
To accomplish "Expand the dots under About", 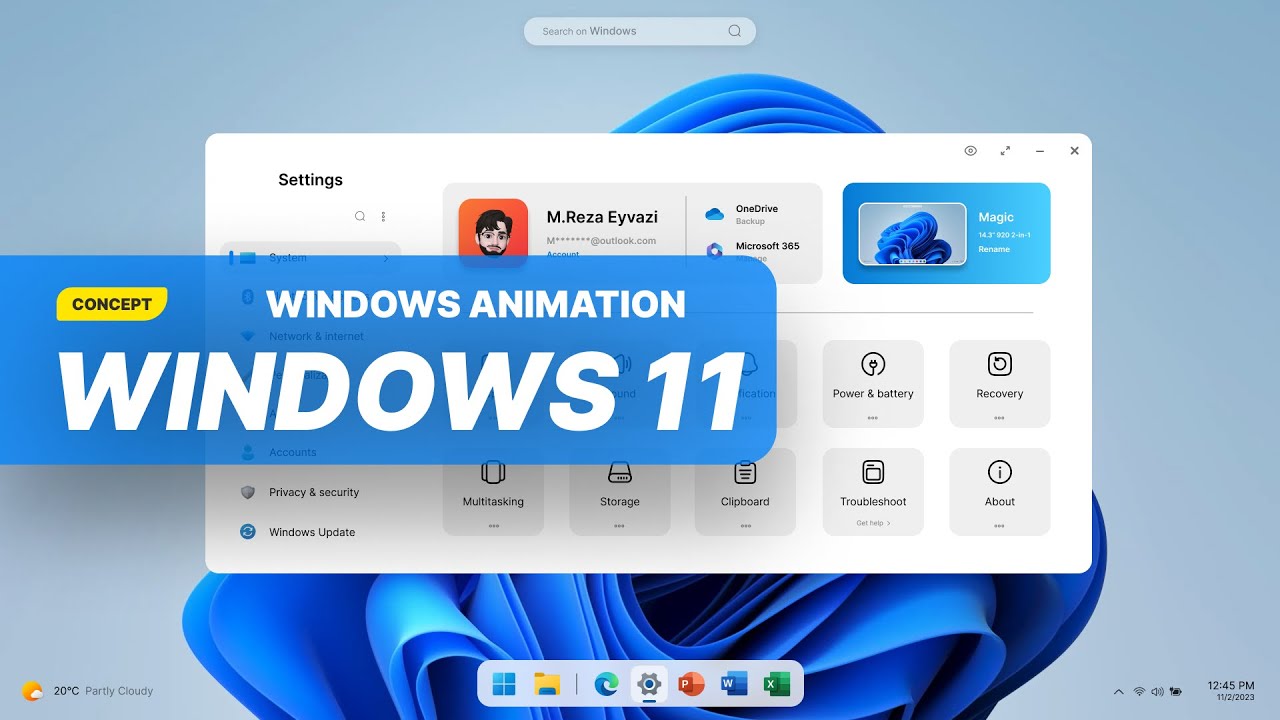I will 999,526.
